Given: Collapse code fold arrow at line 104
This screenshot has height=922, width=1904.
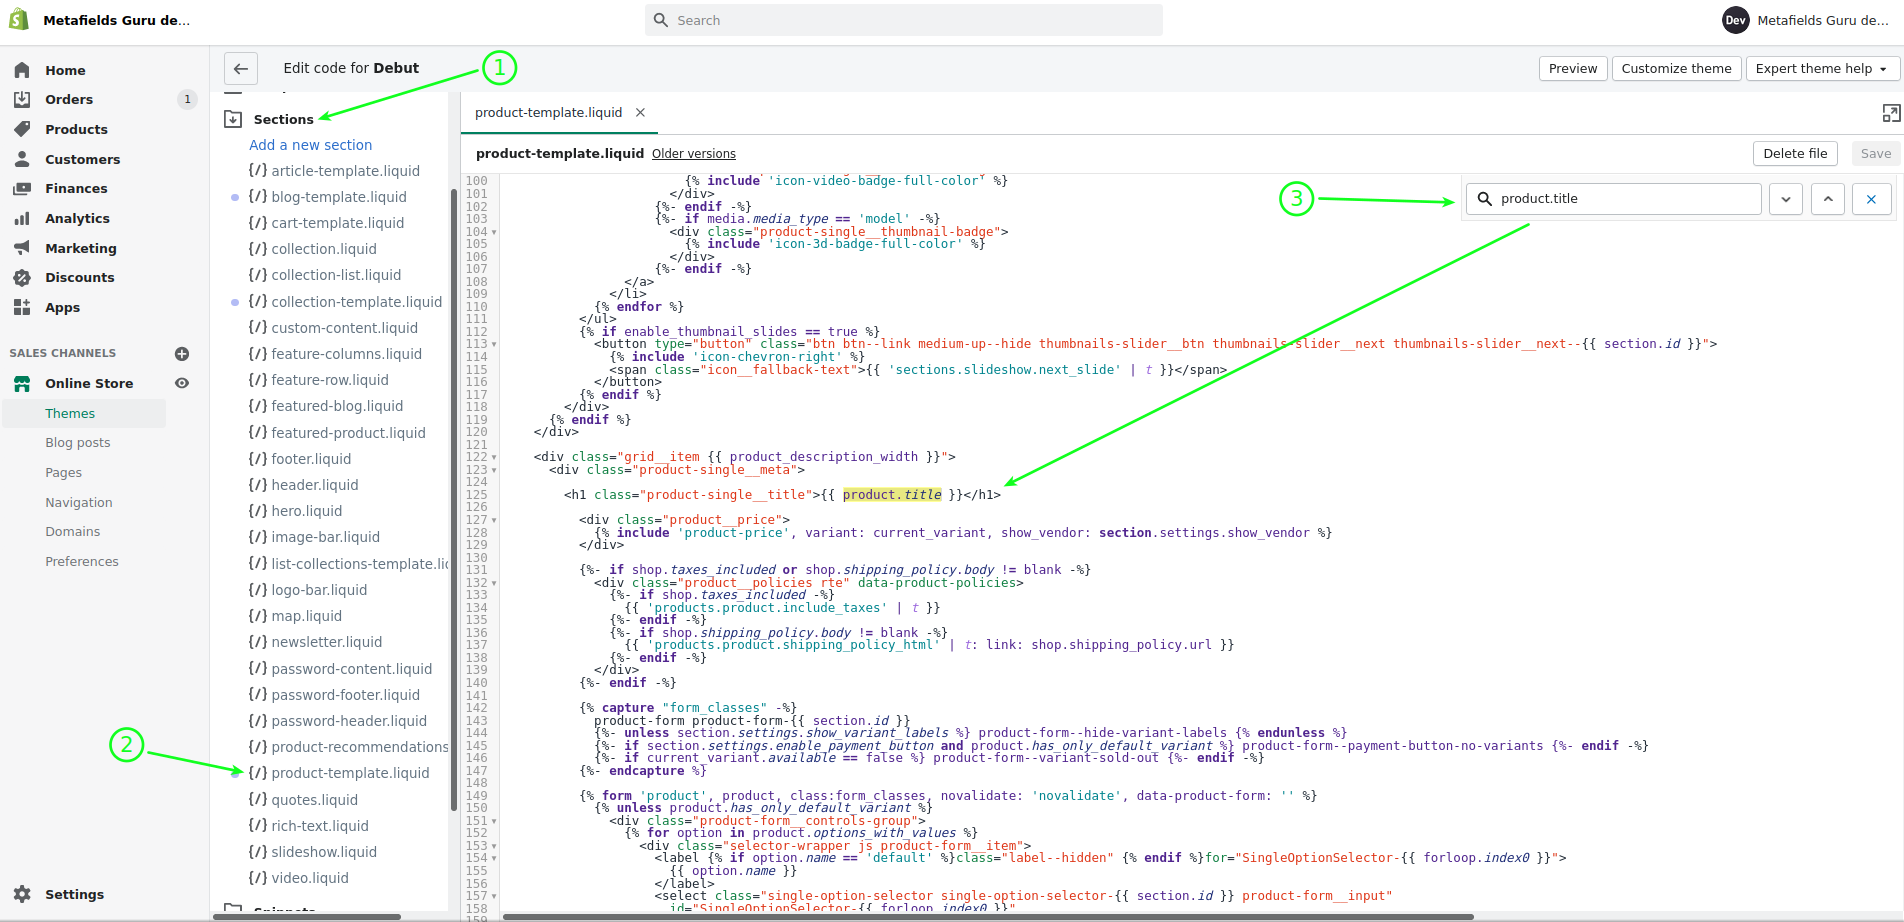Looking at the screenshot, I should coord(494,232).
